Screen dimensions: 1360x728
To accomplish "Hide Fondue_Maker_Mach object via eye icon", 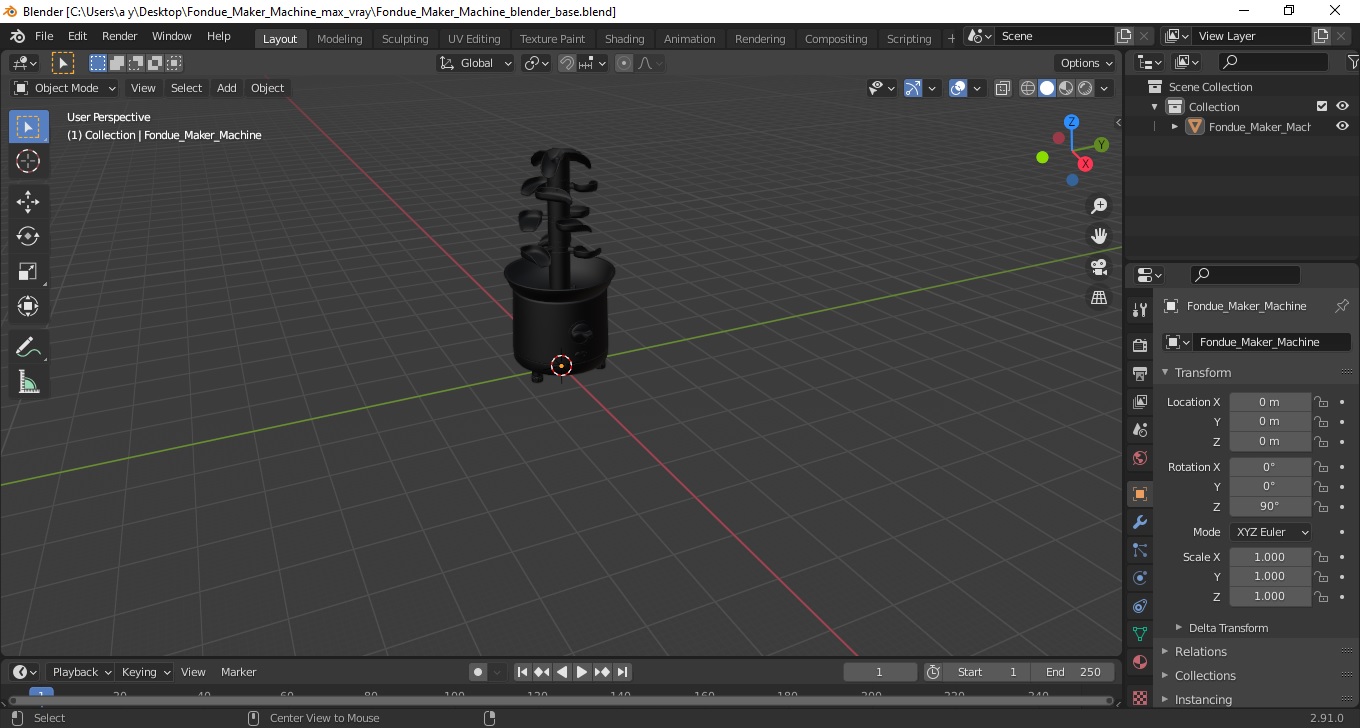I will (1342, 126).
